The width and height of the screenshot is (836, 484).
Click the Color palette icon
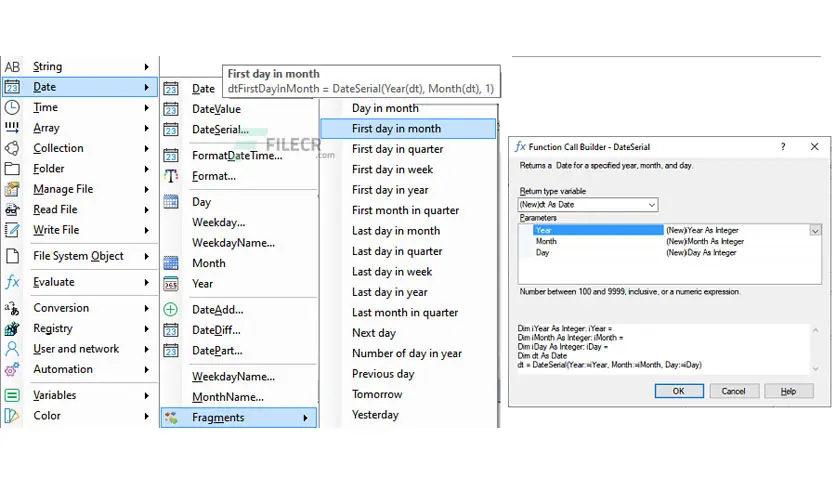point(12,416)
